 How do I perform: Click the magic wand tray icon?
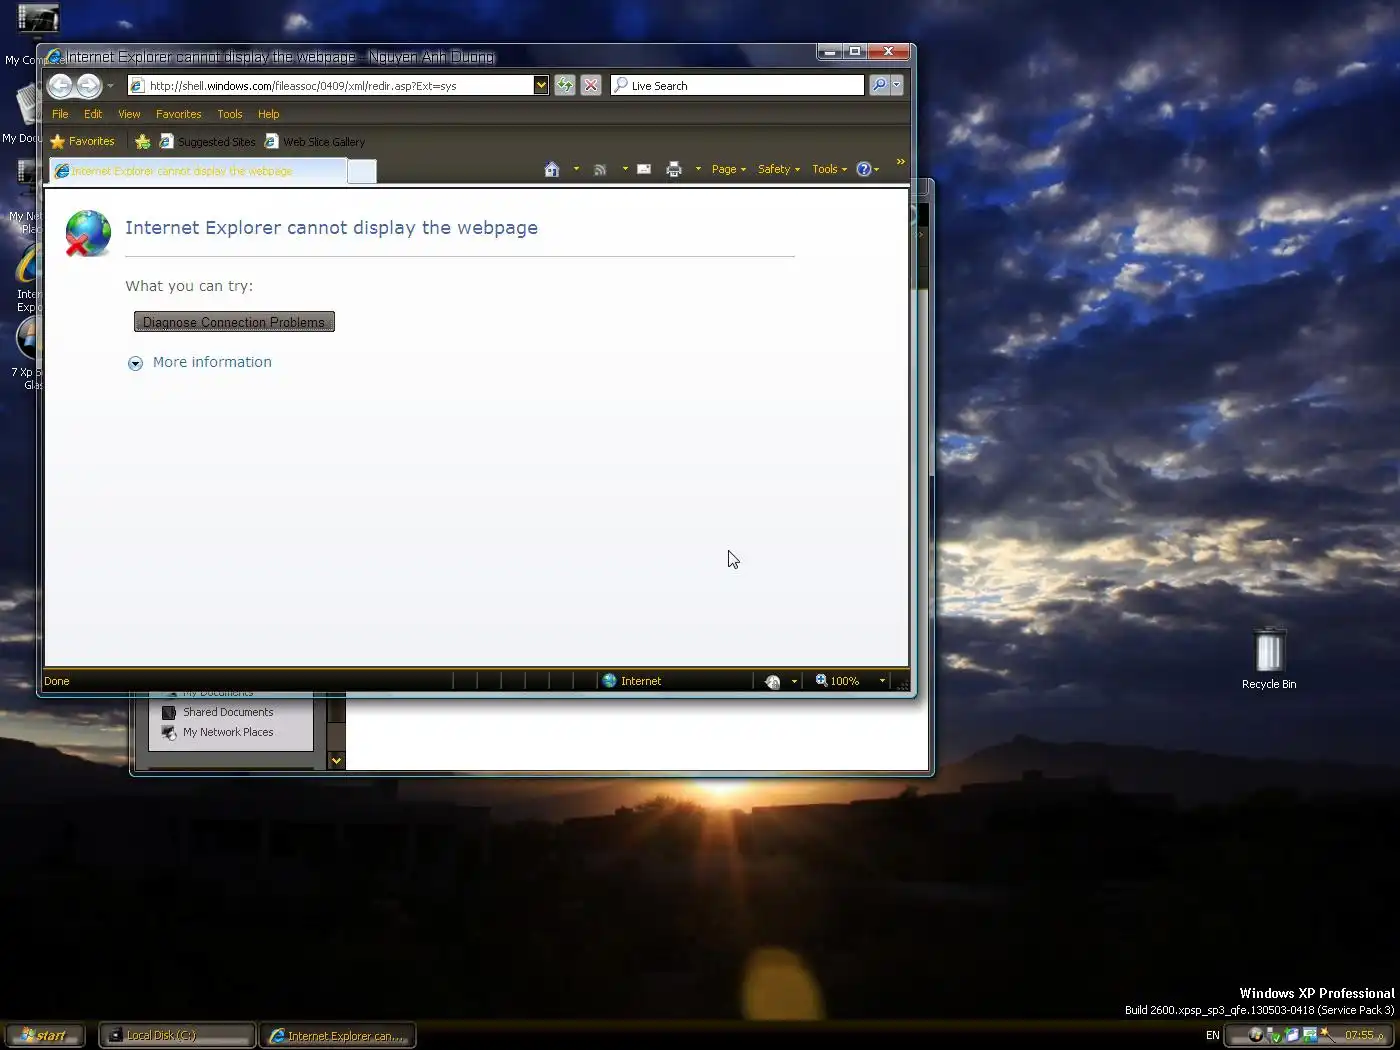1327,1035
